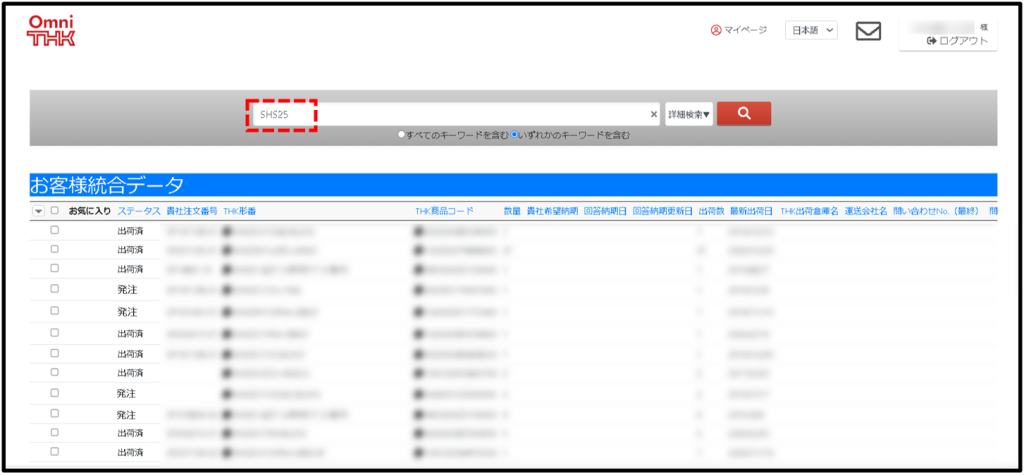Click the お気に入り column header

[x=89, y=211]
